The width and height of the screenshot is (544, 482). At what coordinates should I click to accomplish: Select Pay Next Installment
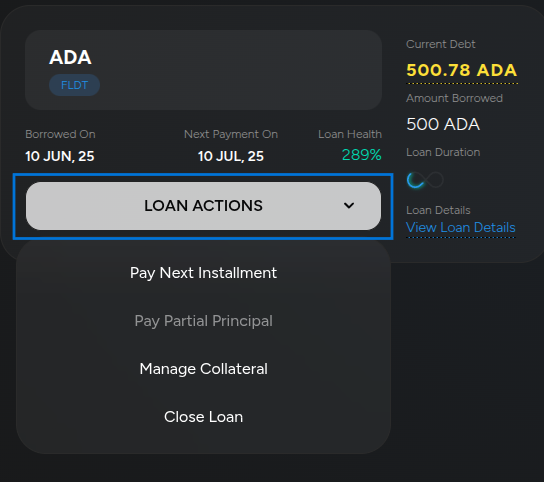(203, 273)
